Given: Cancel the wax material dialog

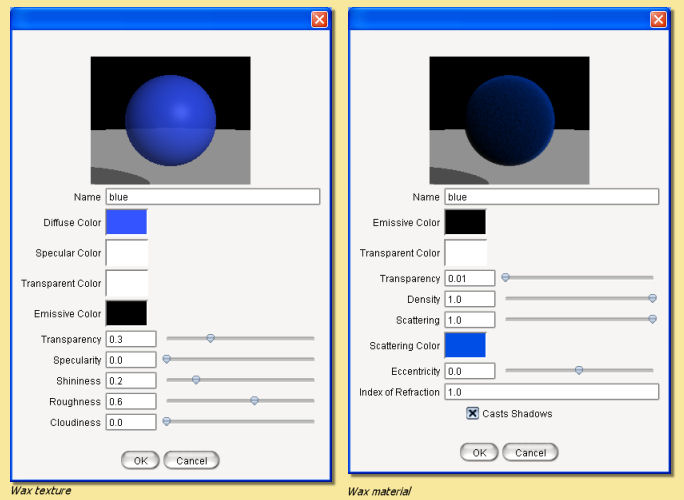Looking at the screenshot, I should (530, 452).
